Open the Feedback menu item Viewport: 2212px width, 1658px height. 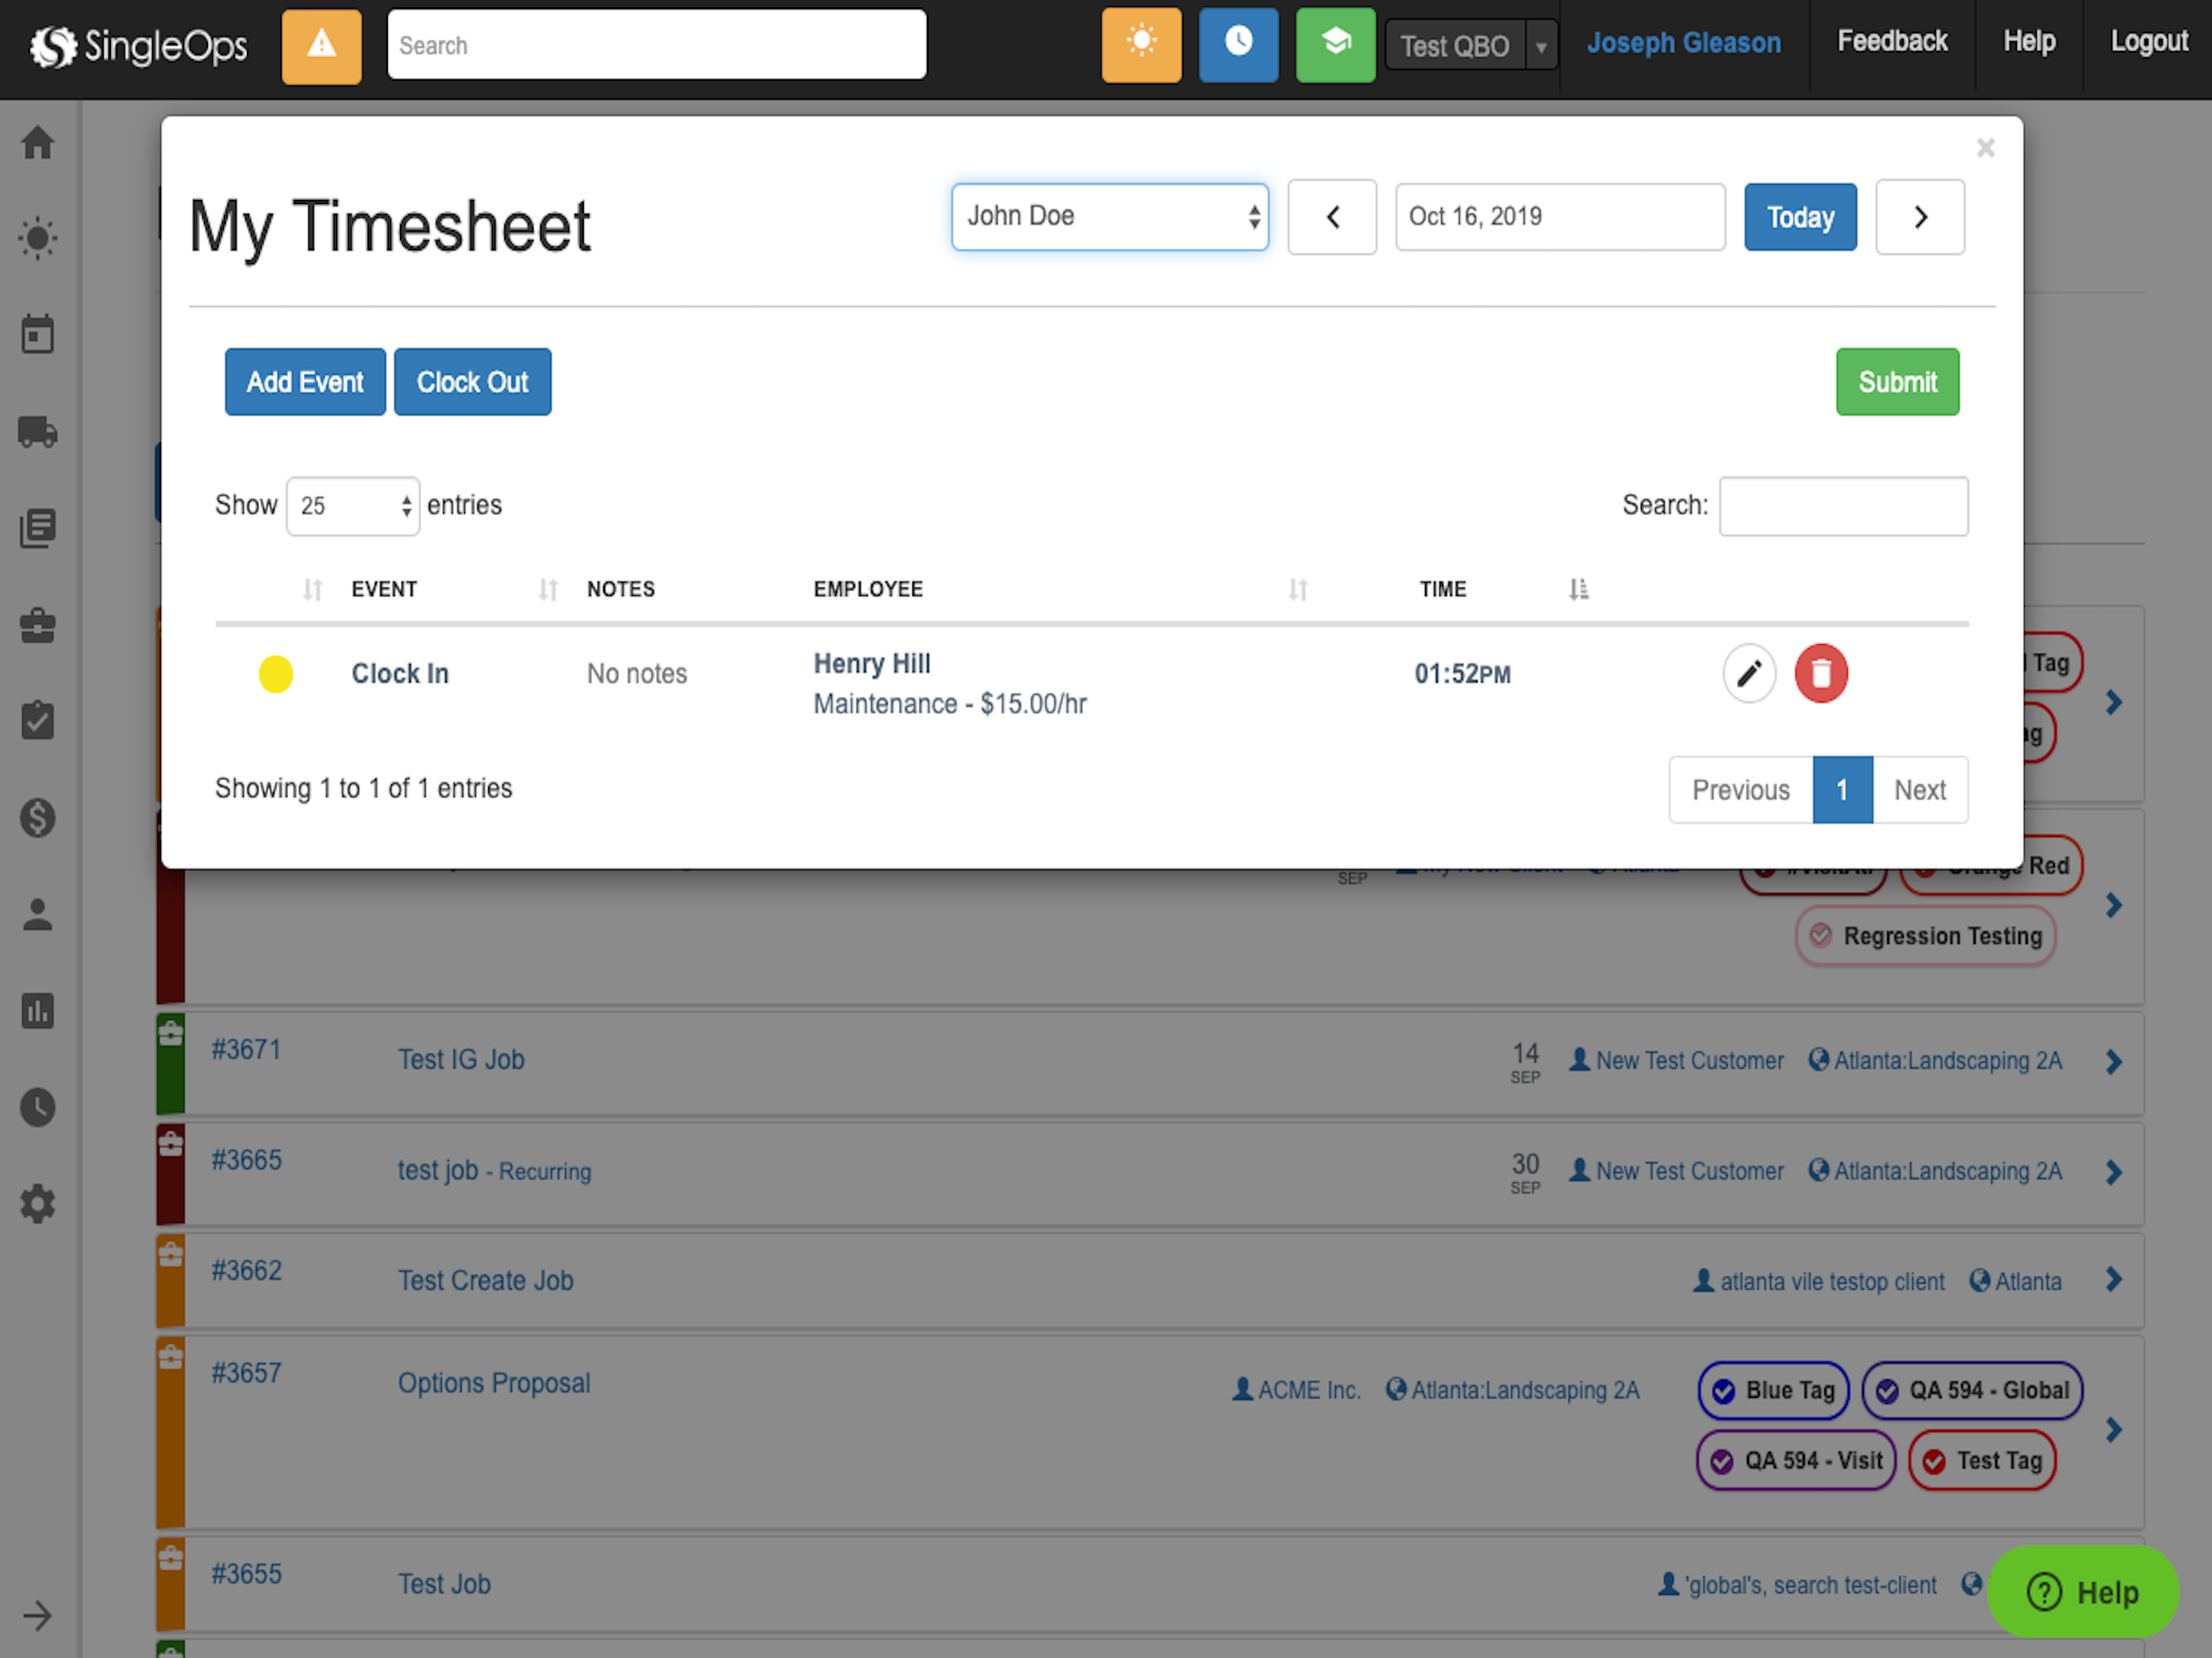1892,41
